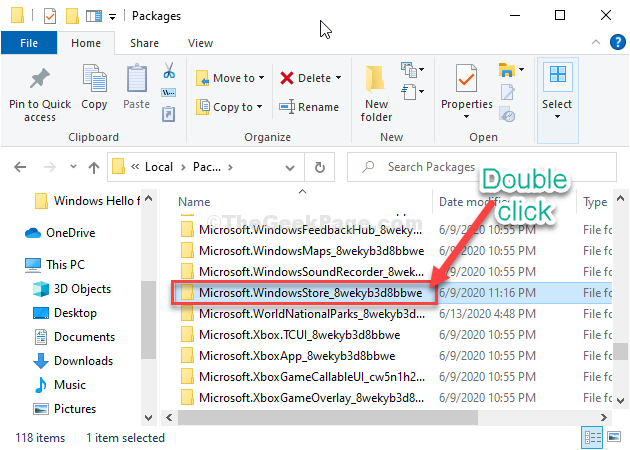Viewport: 630px width, 450px height.
Task: Select OneDrive in navigation pane
Action: coord(59,233)
